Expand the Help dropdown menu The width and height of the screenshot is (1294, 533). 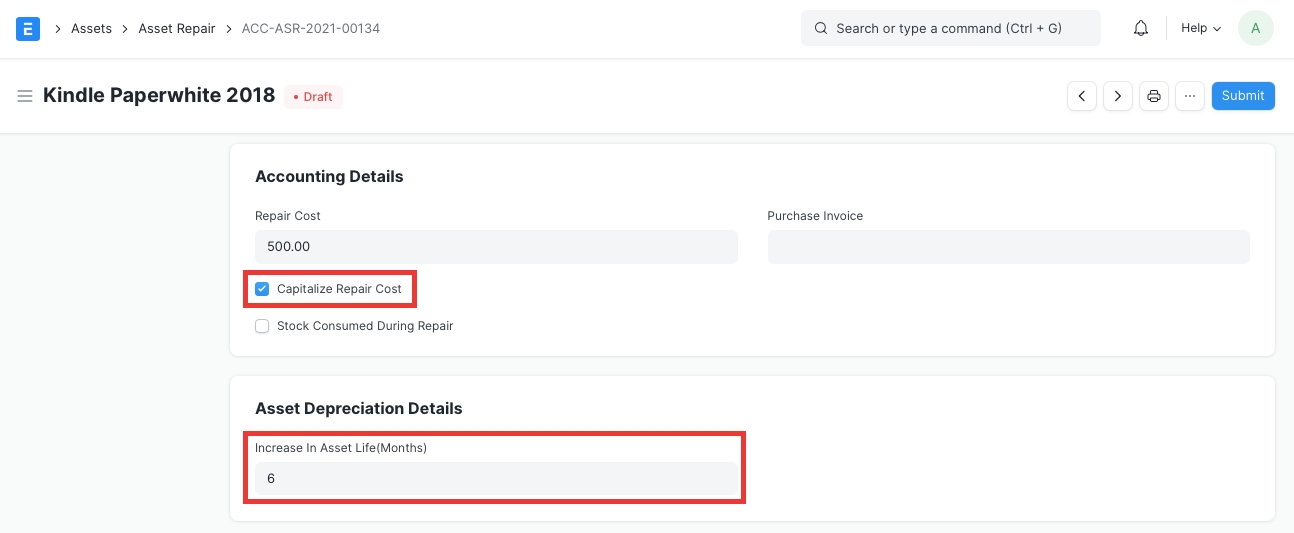pos(1201,29)
